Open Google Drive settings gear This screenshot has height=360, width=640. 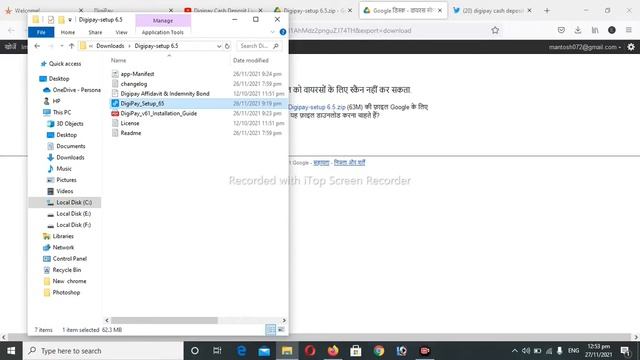631,47
